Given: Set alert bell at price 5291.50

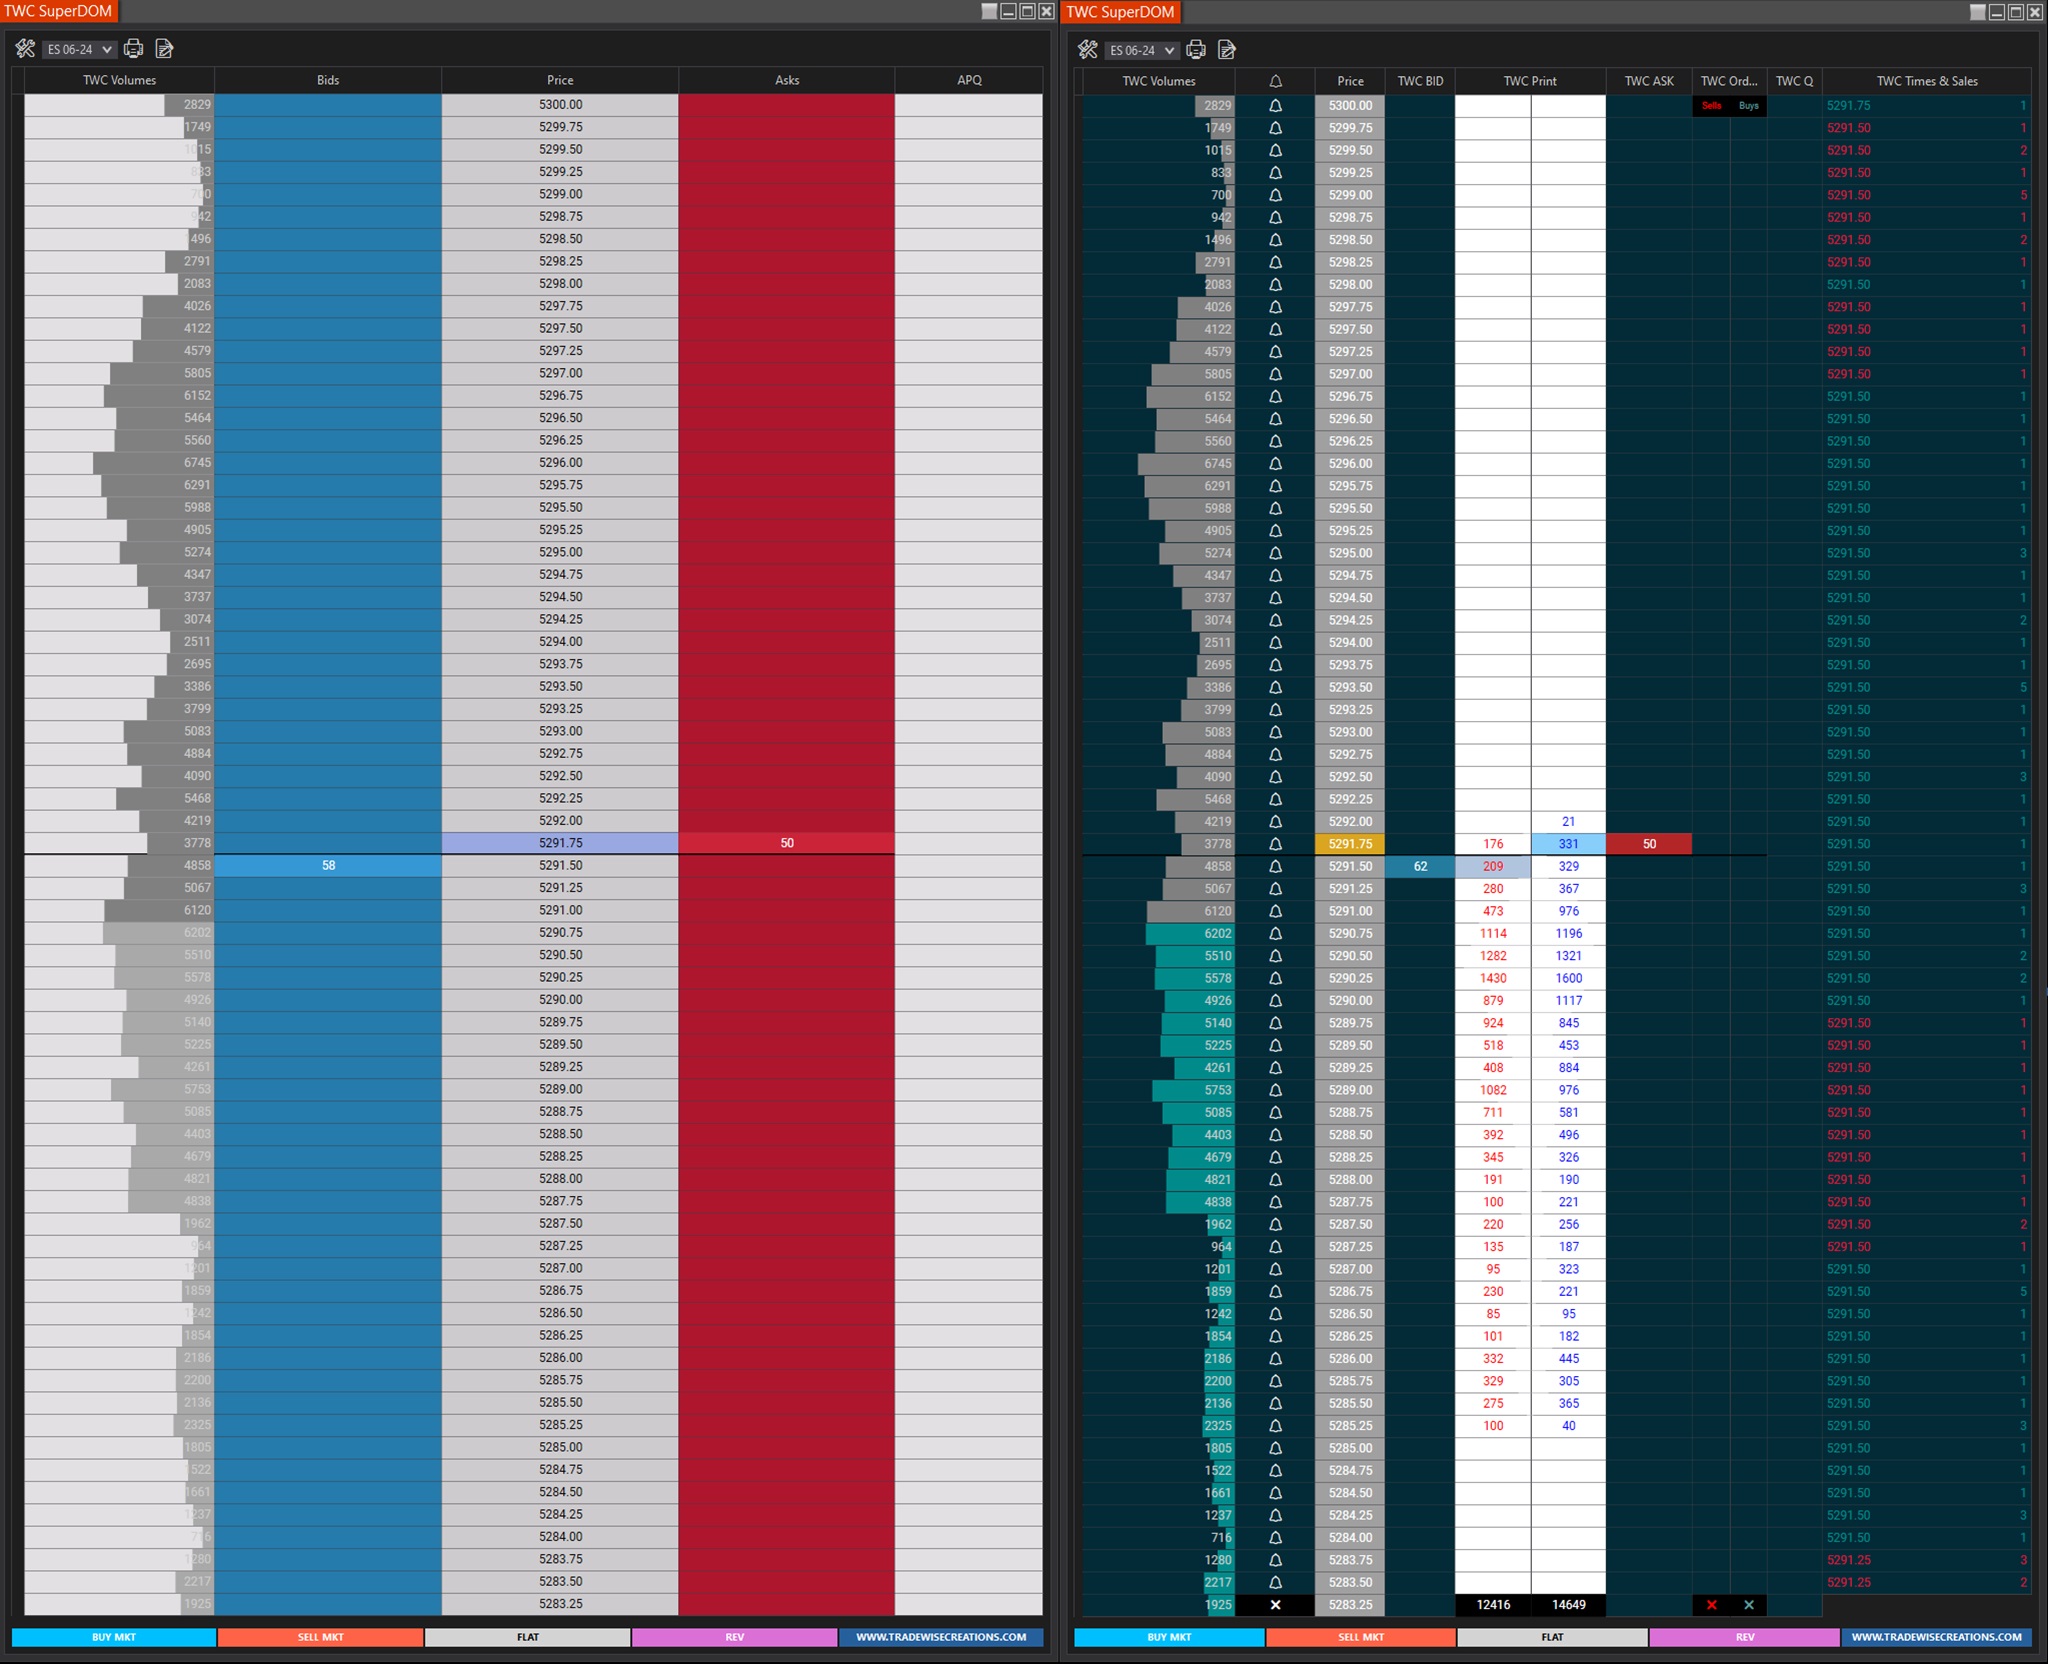Looking at the screenshot, I should tap(1275, 866).
